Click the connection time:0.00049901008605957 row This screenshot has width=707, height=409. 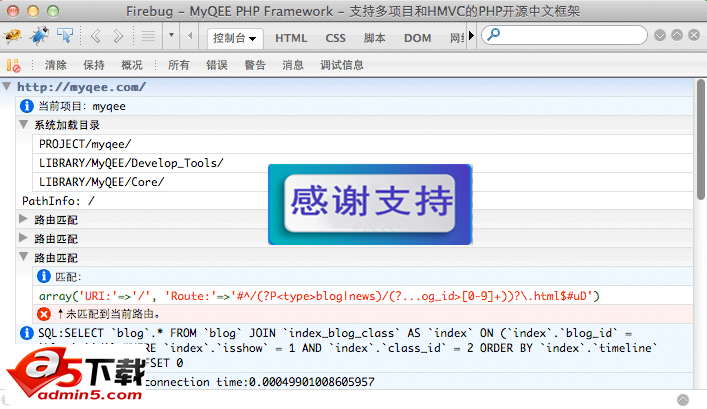coord(259,382)
